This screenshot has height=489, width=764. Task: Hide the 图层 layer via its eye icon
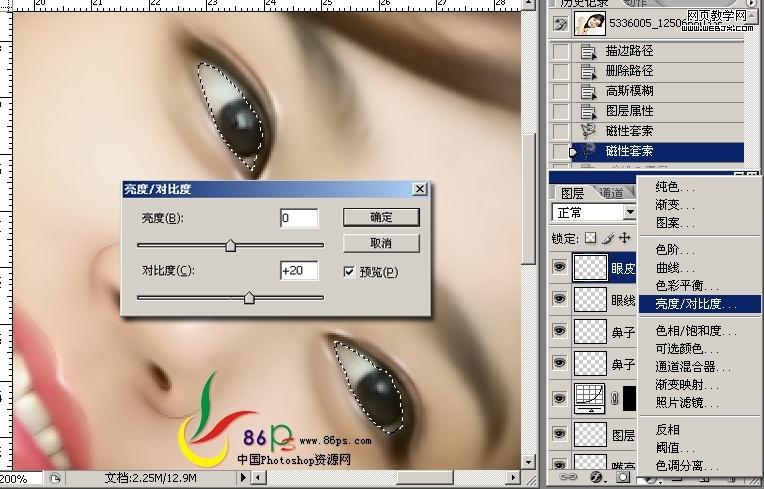point(559,433)
